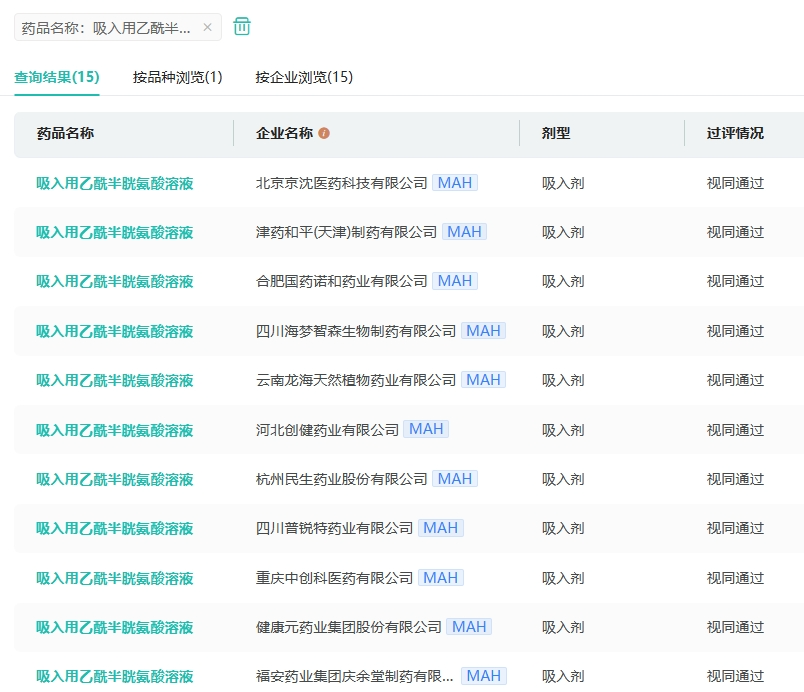Screen dimensions: 804x692
Task: Open drug link in the 四川海梦智森 row
Action: tap(115, 331)
